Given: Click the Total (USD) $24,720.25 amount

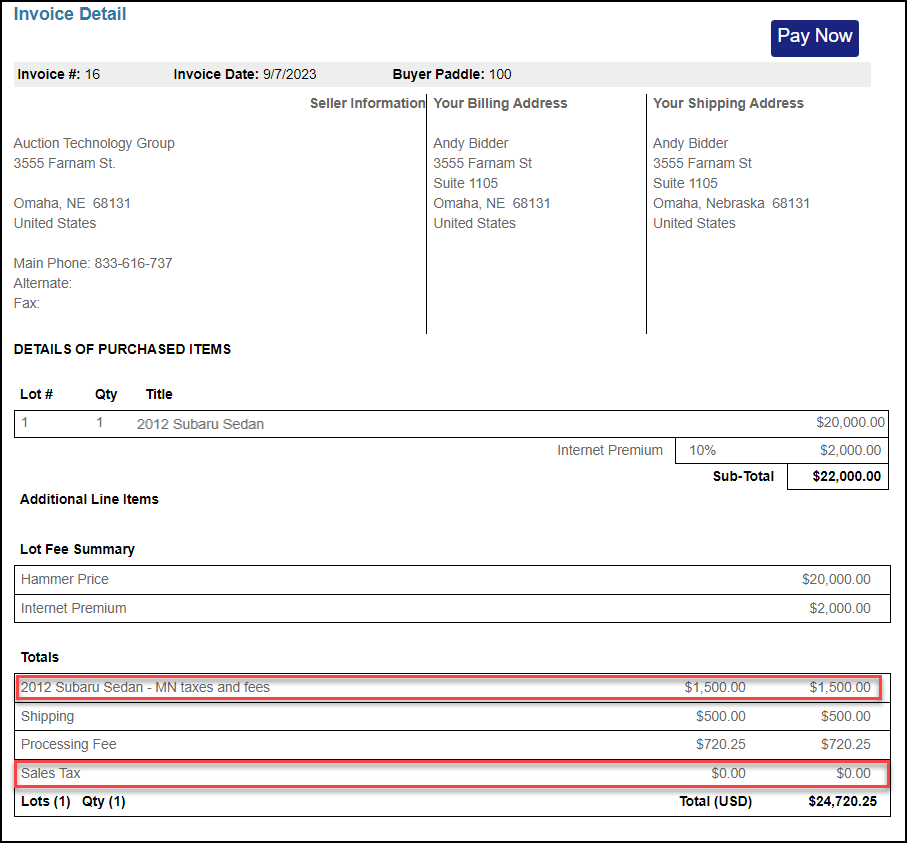Looking at the screenshot, I should [x=842, y=801].
